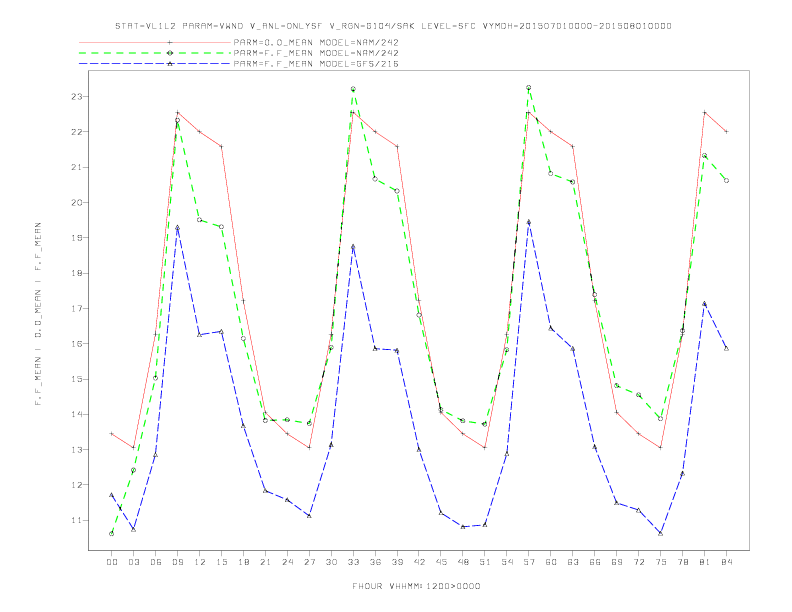Click x-axis tick label 12

[x=200, y=562]
